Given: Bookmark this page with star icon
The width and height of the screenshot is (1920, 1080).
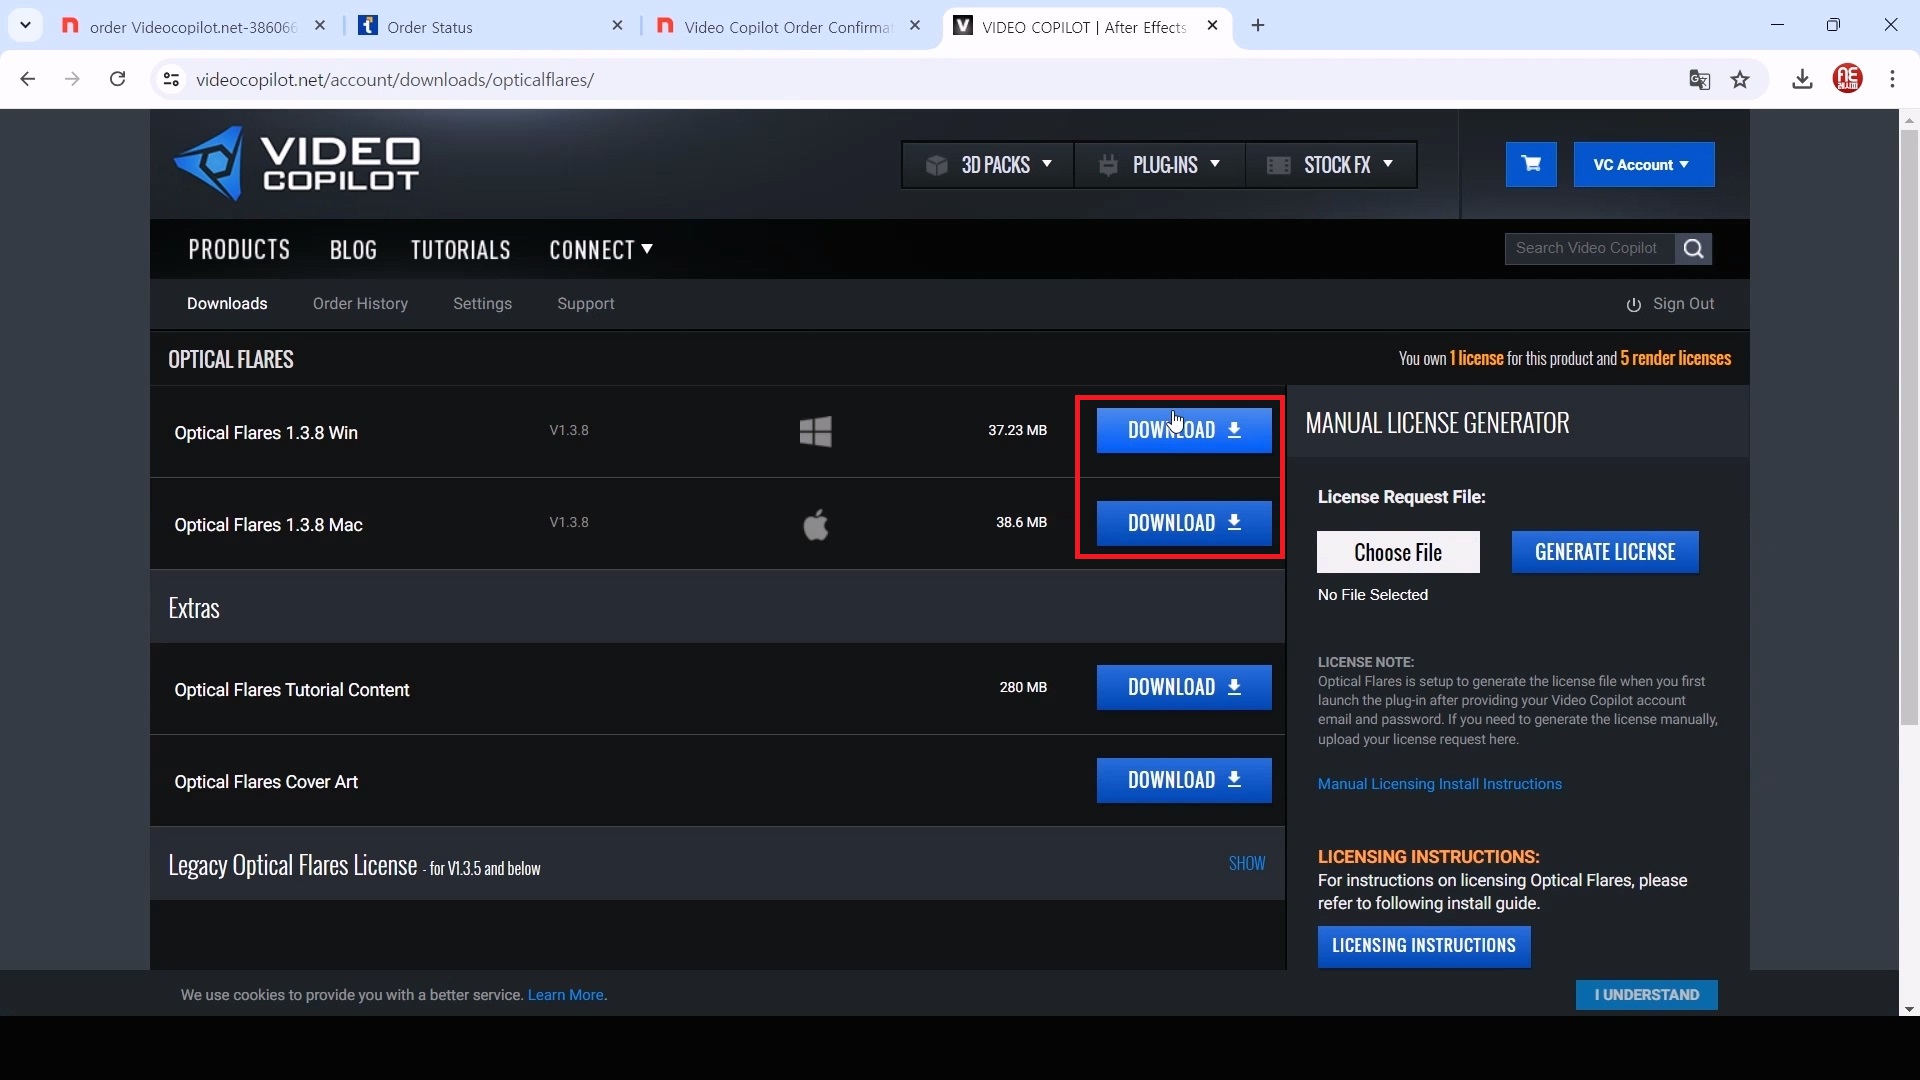Looking at the screenshot, I should pos(1741,80).
